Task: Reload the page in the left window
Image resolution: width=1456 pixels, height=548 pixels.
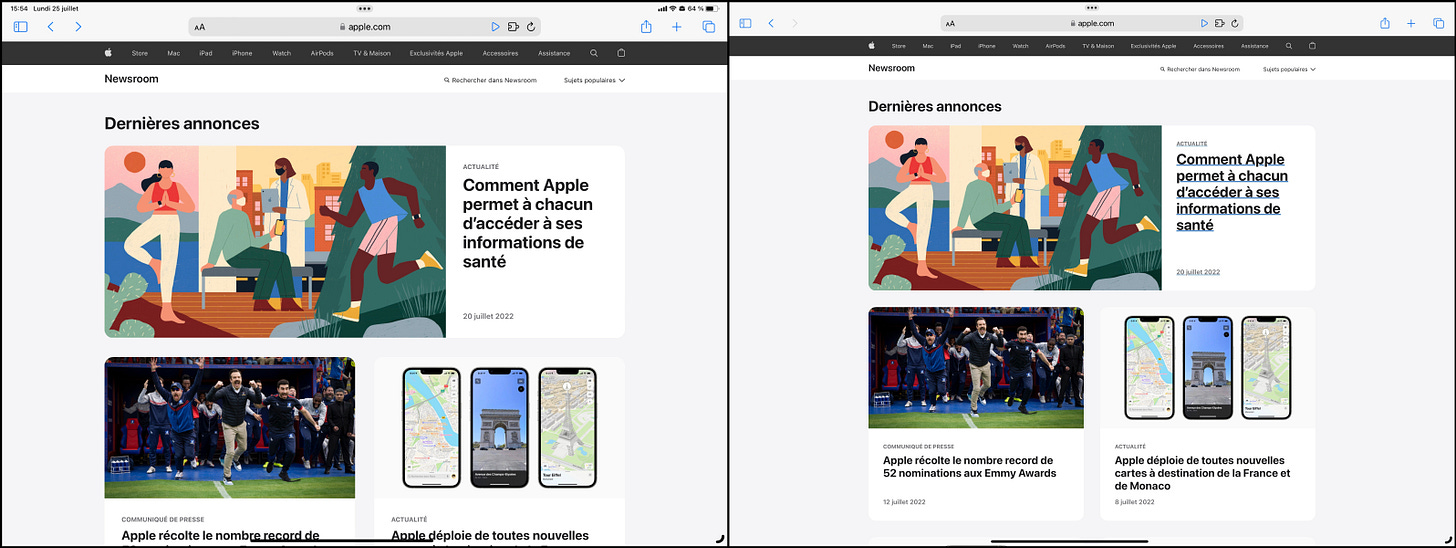Action: click(x=531, y=27)
